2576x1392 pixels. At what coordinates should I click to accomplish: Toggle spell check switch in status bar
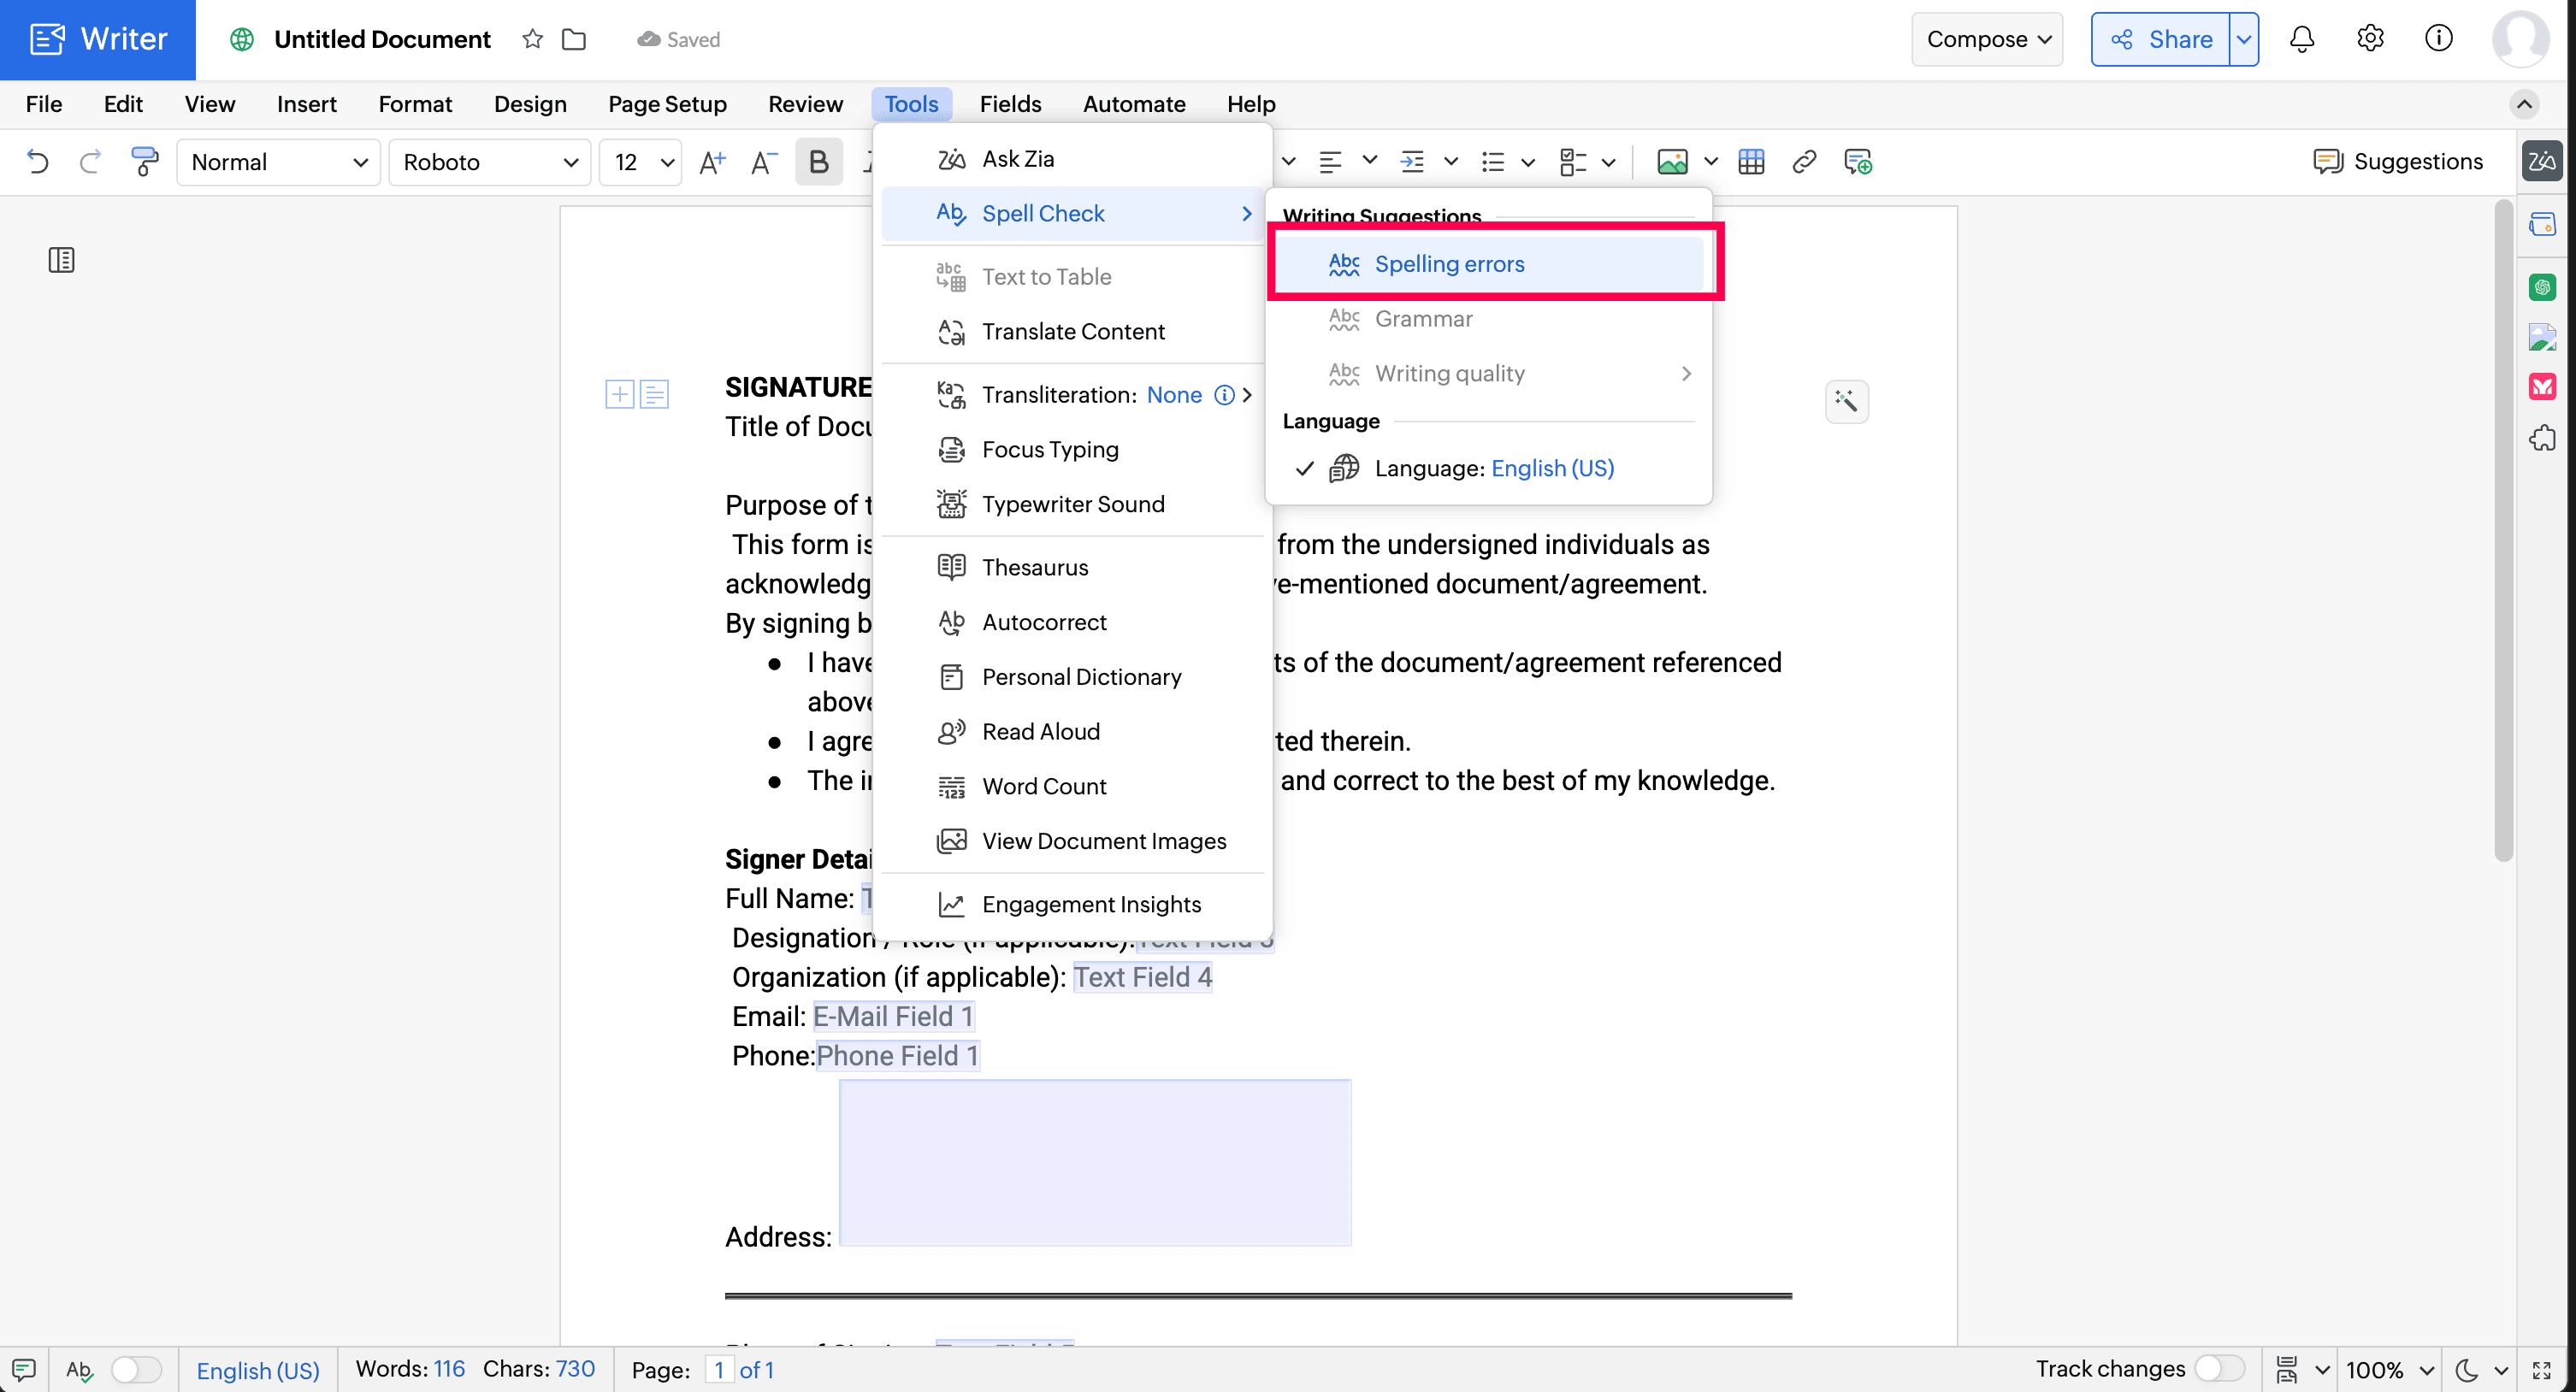point(135,1369)
